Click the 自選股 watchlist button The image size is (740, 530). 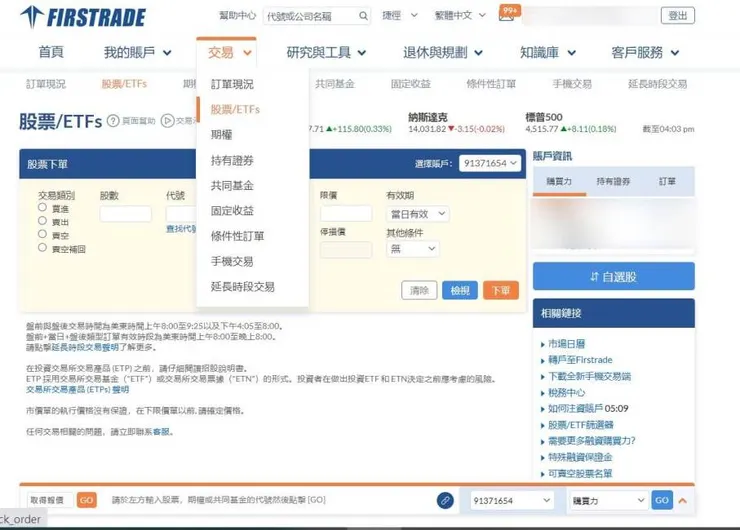[x=614, y=276]
